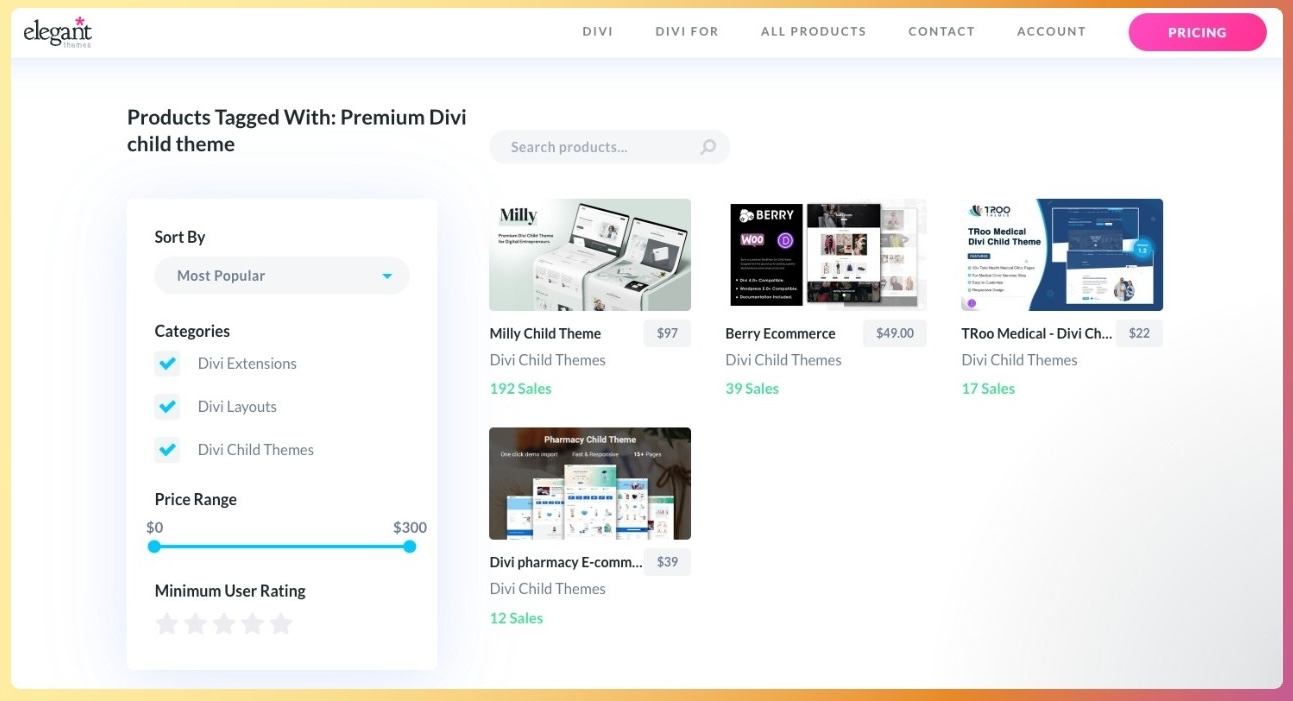Image resolution: width=1293 pixels, height=701 pixels.
Task: Set minimum rating to one star
Action: [167, 624]
